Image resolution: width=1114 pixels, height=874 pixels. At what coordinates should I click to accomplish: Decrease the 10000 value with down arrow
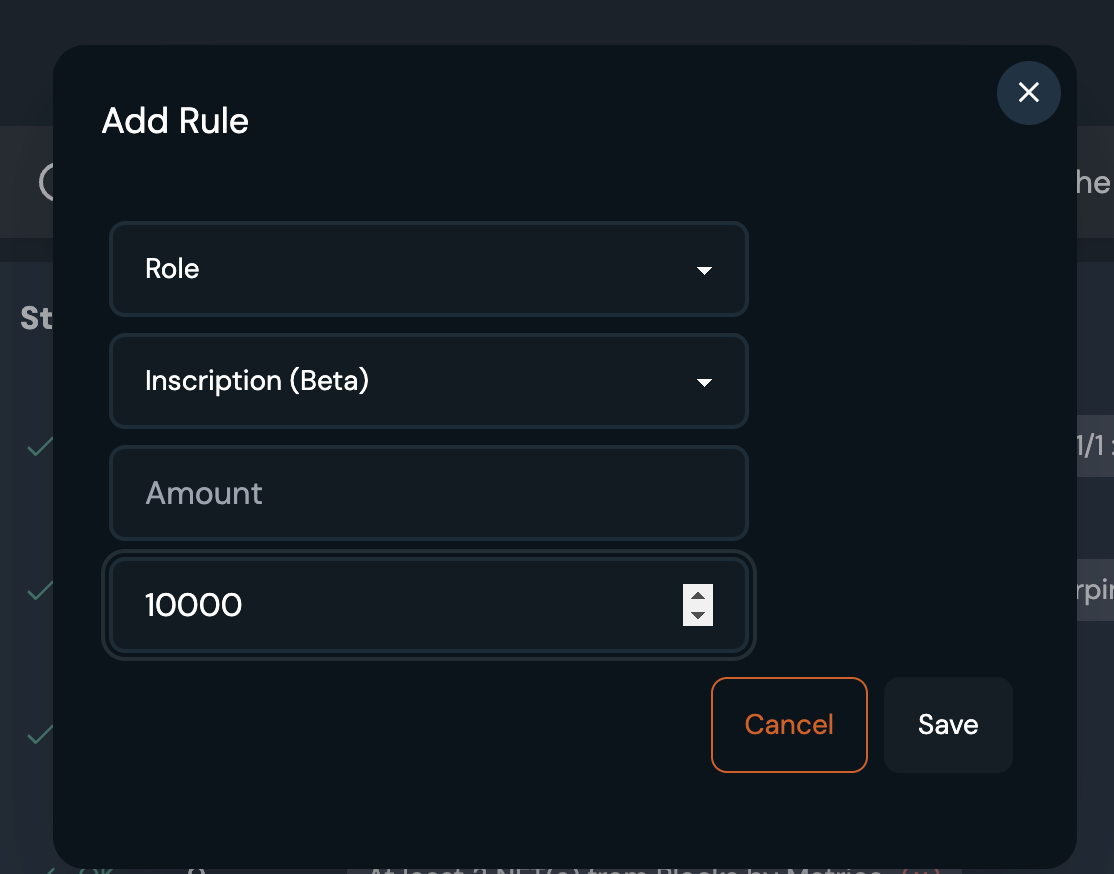pyautogui.click(x=698, y=615)
